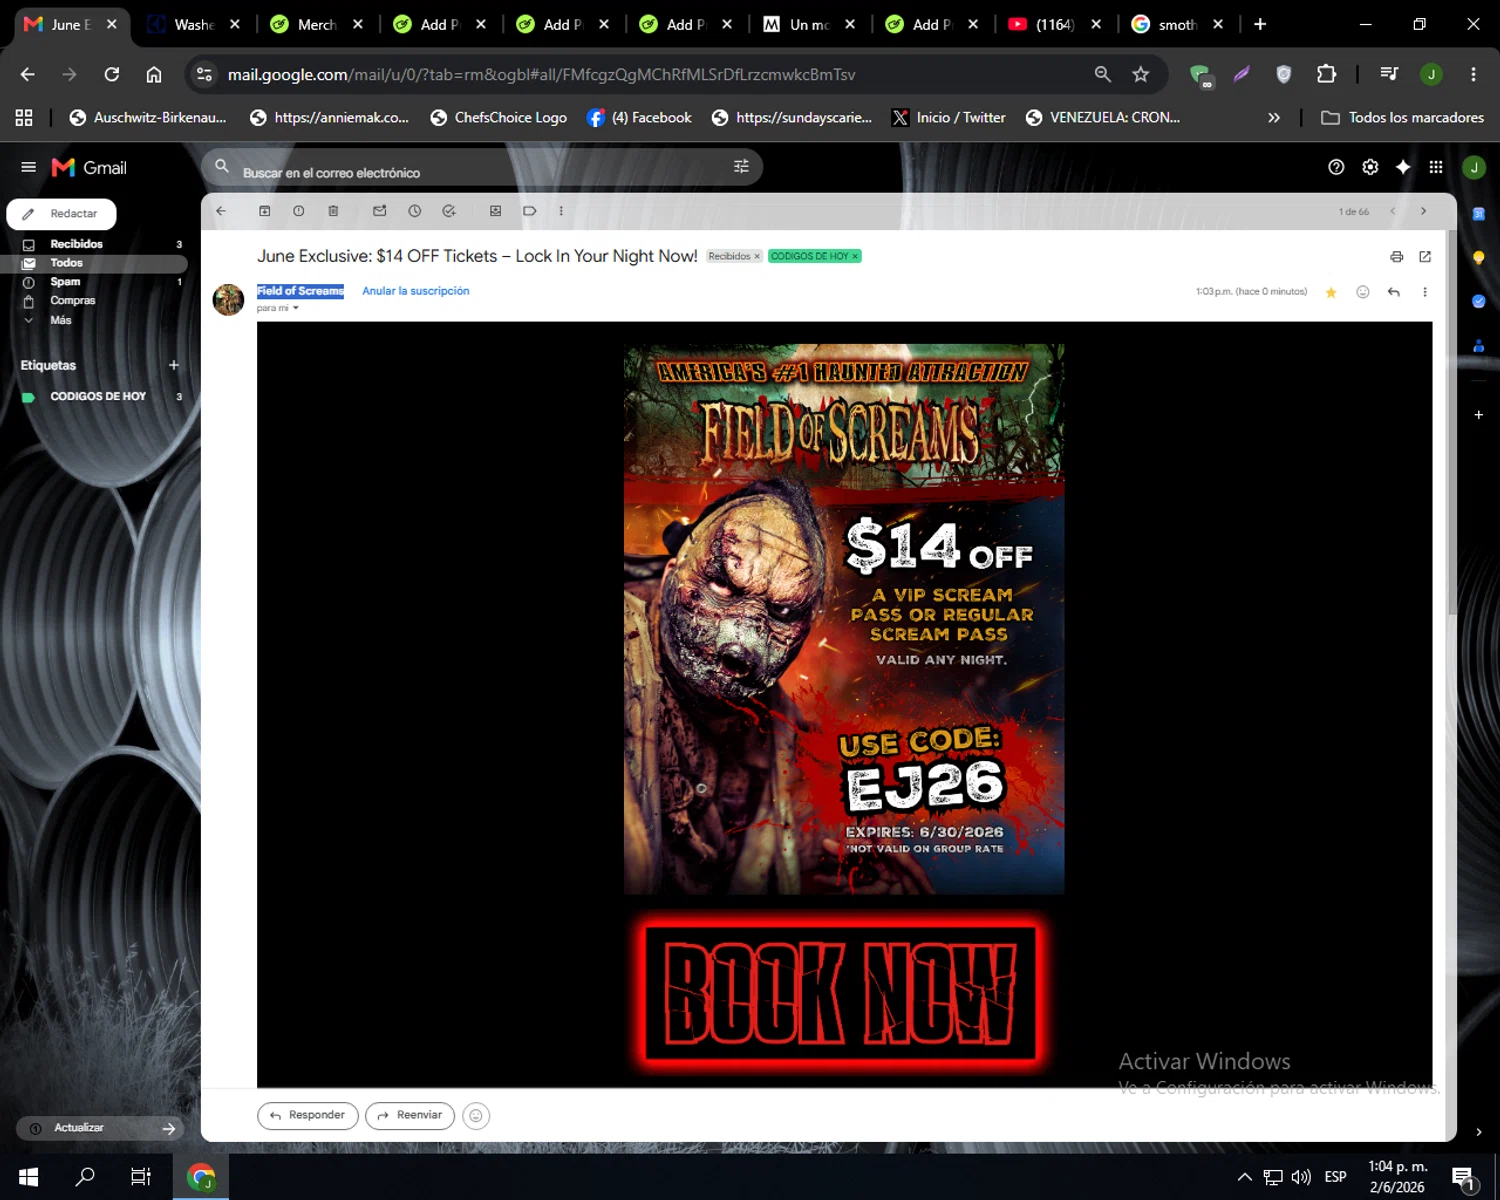This screenshot has height=1200, width=1500.
Task: Open Contacts side panel
Action: [1479, 346]
